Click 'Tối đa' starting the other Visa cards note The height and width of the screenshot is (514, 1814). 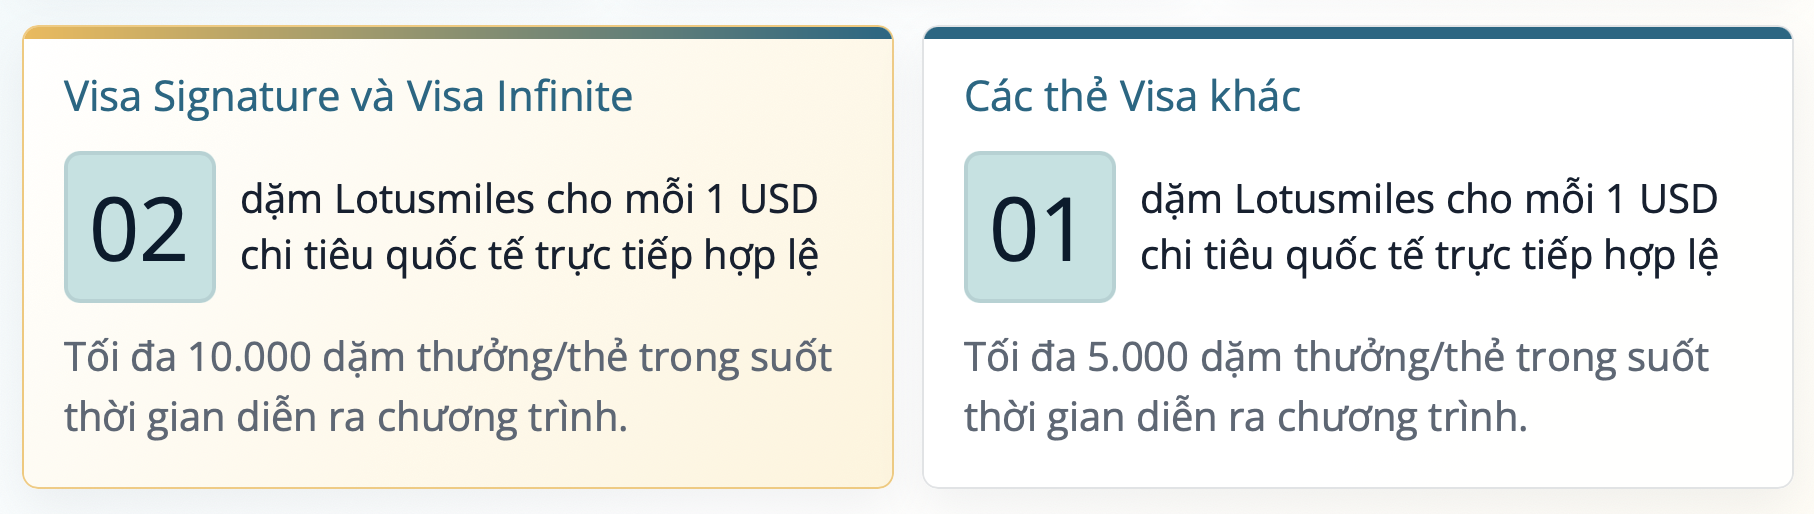point(1020,358)
